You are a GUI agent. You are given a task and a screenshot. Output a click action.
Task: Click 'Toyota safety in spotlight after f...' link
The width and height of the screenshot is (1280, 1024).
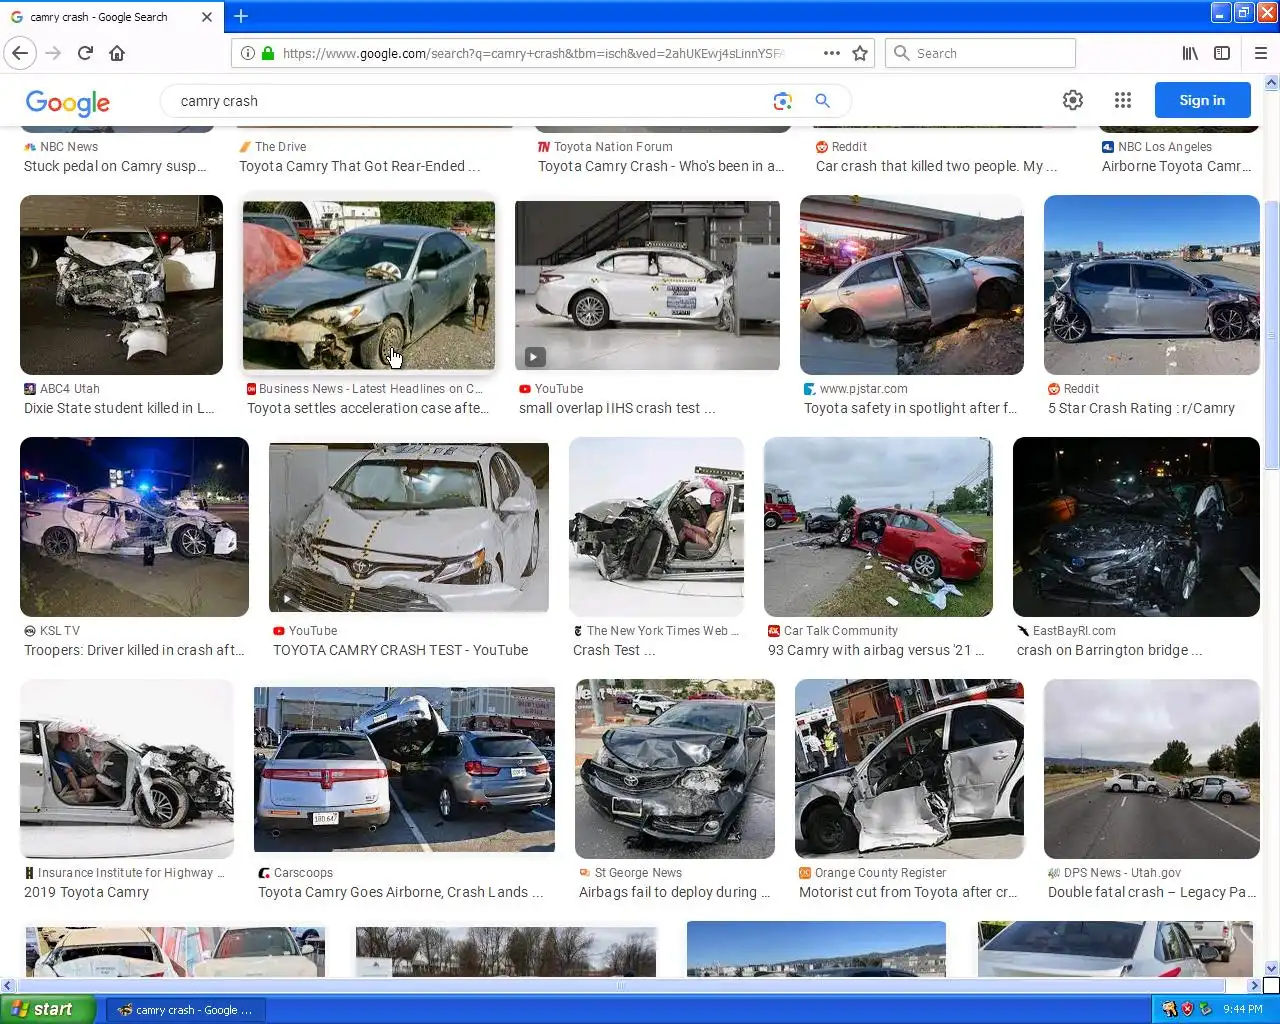[x=910, y=408]
